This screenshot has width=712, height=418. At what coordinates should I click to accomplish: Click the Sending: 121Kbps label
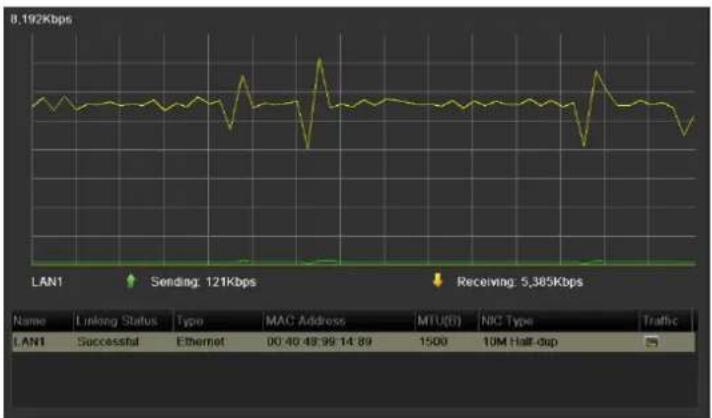click(203, 282)
